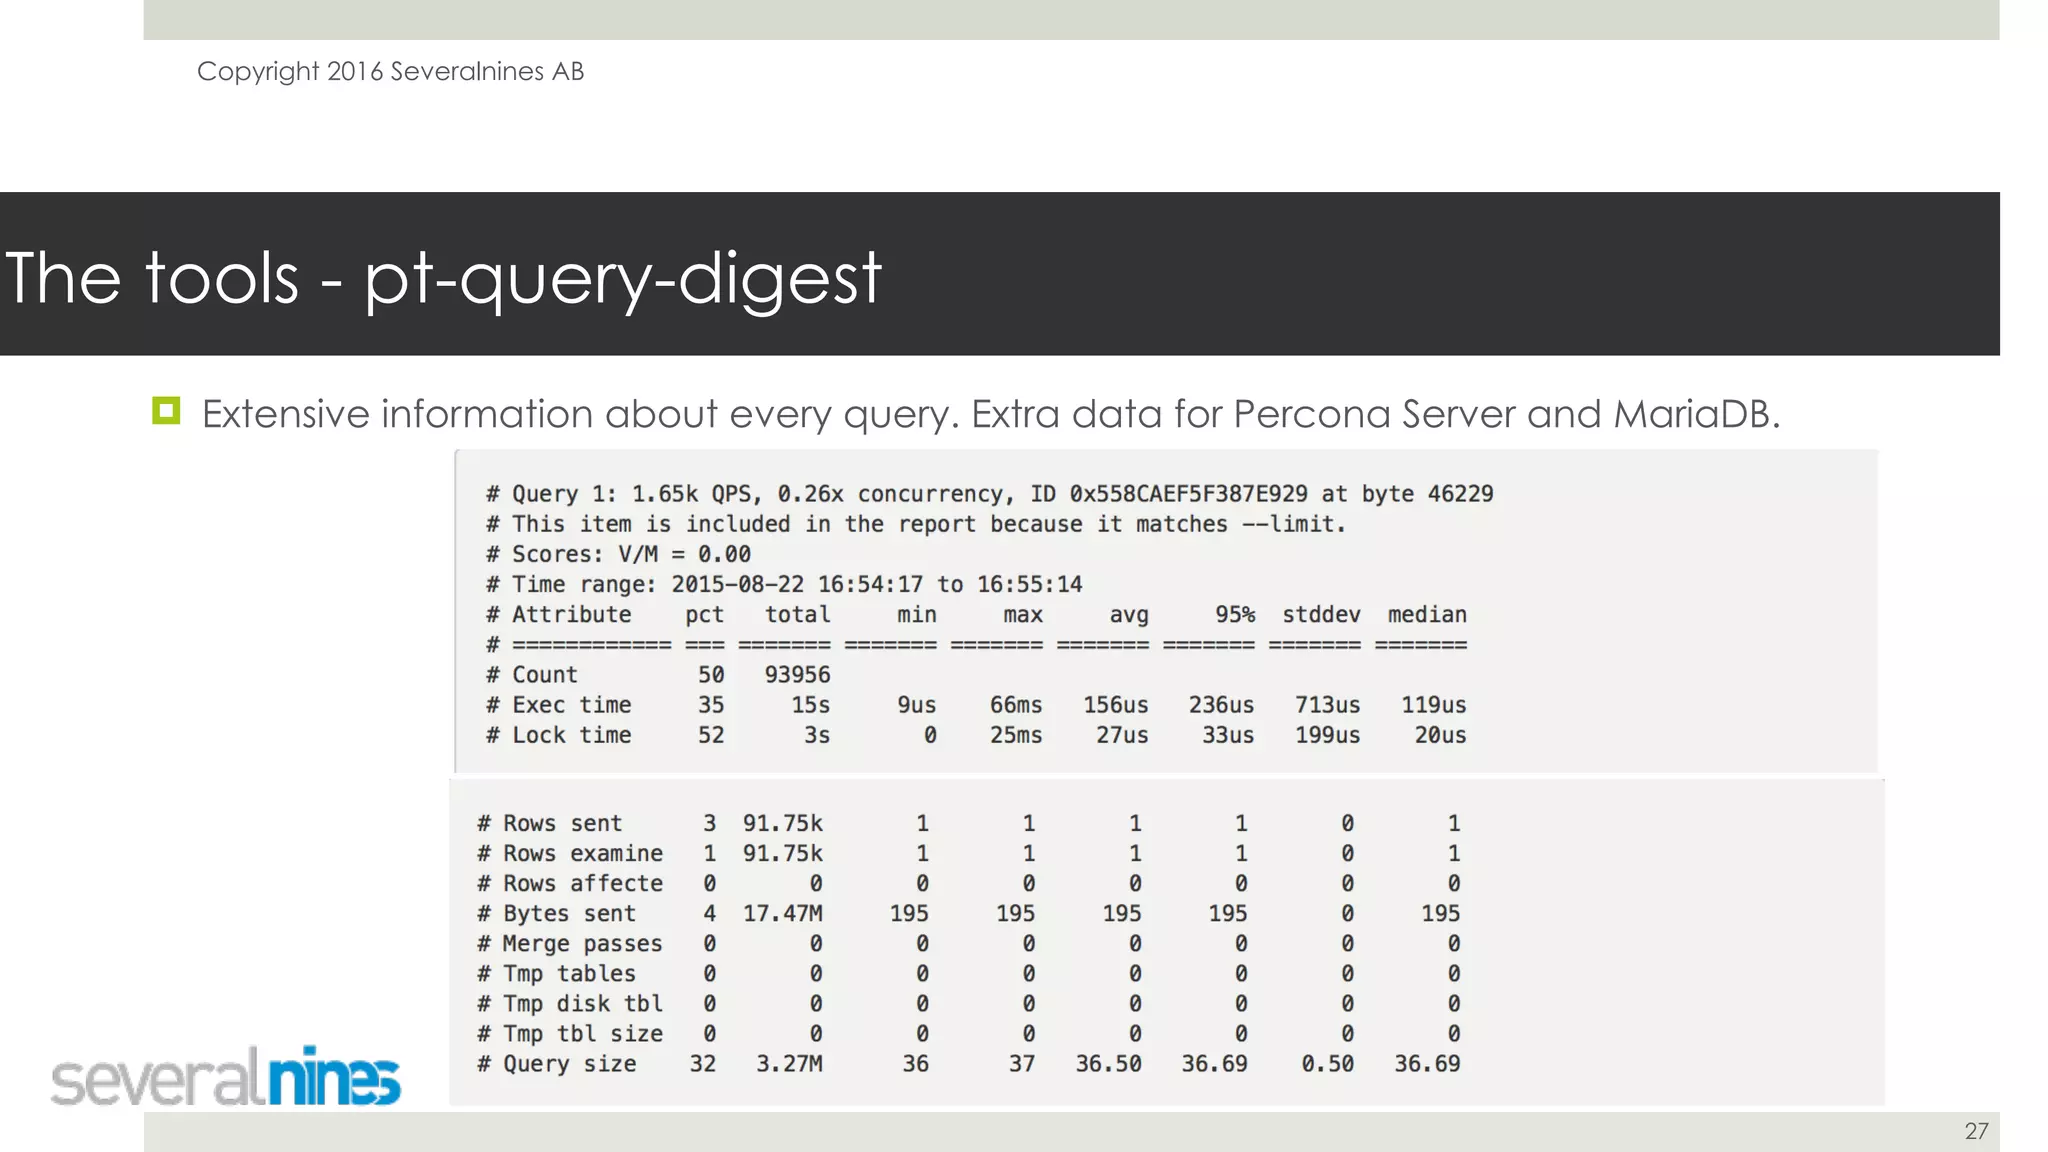Click the 'avg' column header
This screenshot has height=1152, width=2048.
pyautogui.click(x=1129, y=615)
